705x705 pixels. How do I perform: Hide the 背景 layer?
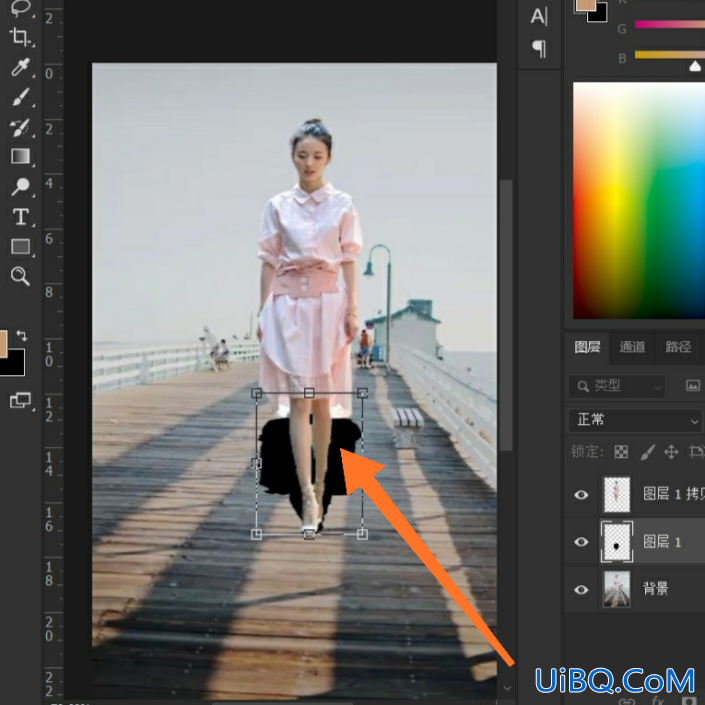[581, 589]
